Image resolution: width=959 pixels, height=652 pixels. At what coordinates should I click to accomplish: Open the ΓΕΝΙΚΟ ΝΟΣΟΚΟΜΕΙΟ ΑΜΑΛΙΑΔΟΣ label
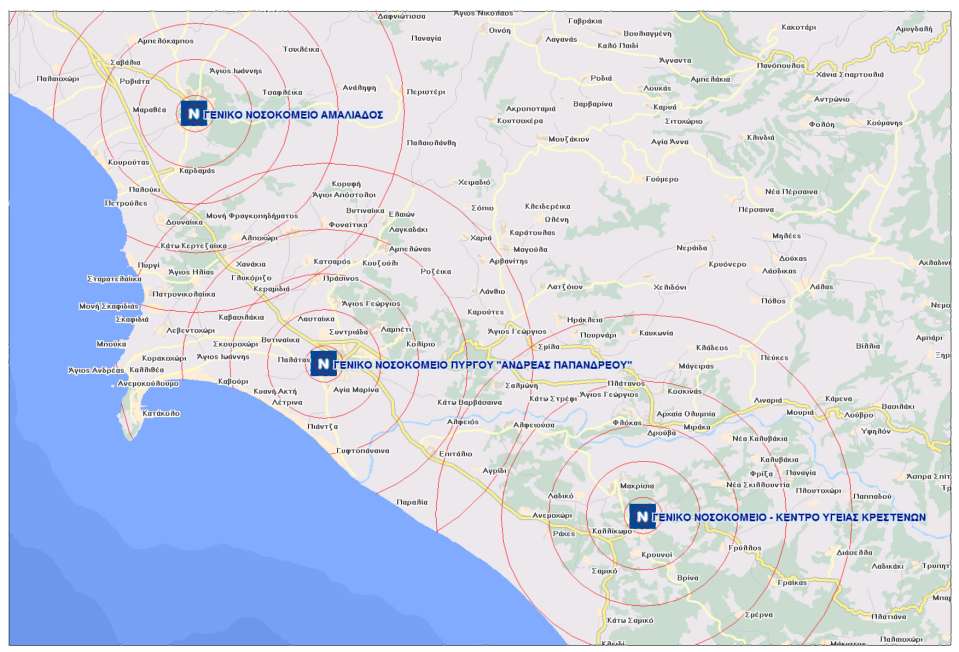click(x=296, y=114)
